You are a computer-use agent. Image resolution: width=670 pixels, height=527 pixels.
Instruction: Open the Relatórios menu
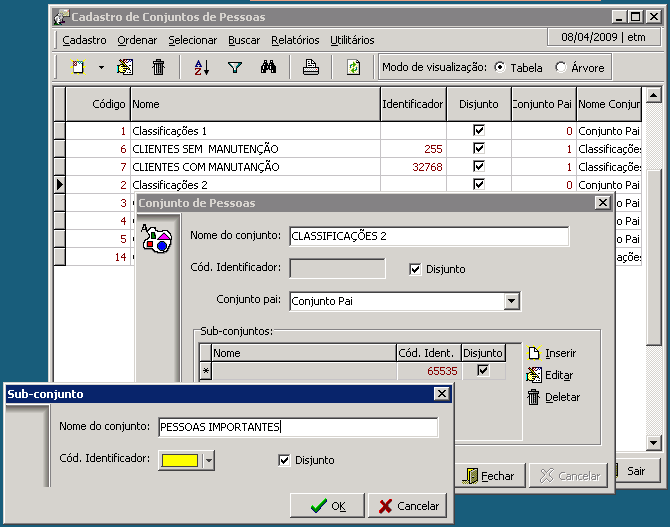[295, 40]
